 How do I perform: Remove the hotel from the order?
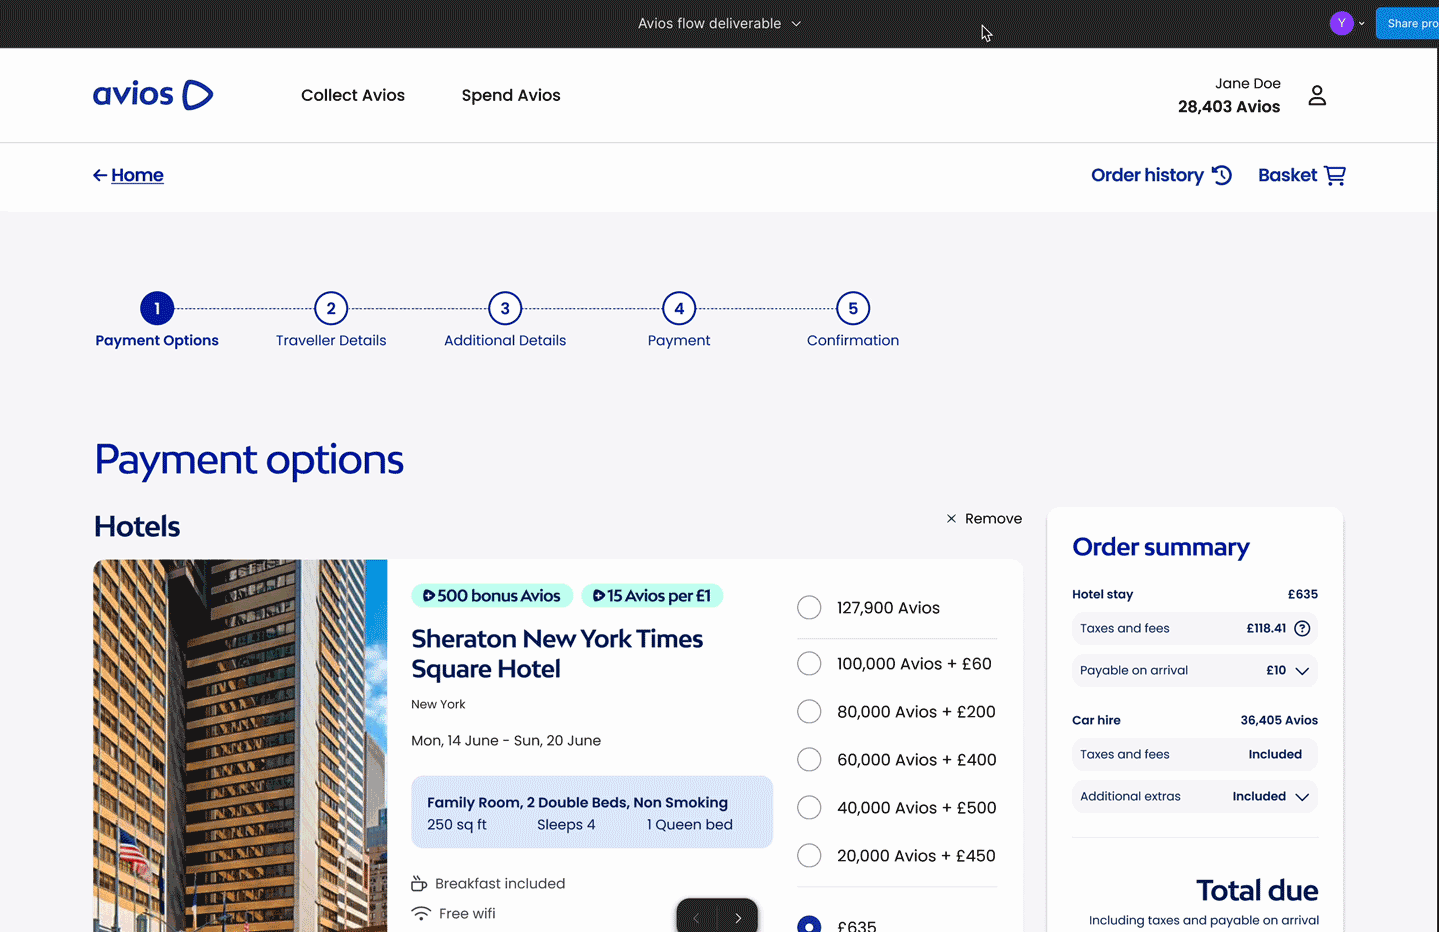[x=984, y=519]
